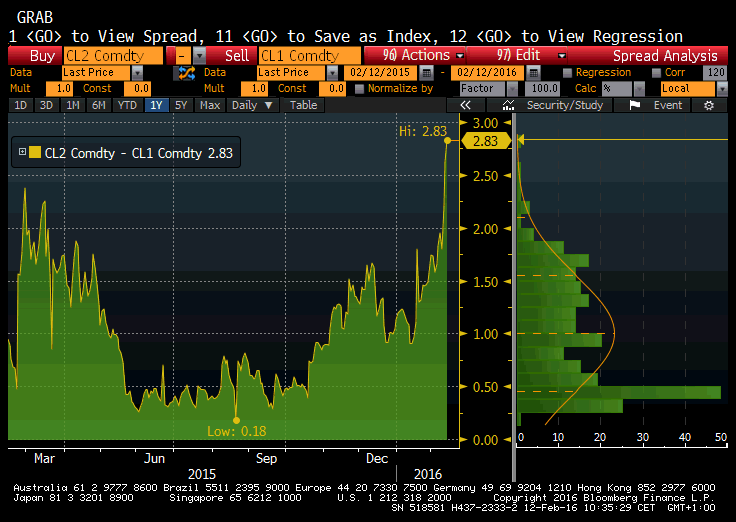Click the start date field 02/12/2015
This screenshot has width=736, height=522.
pos(380,73)
